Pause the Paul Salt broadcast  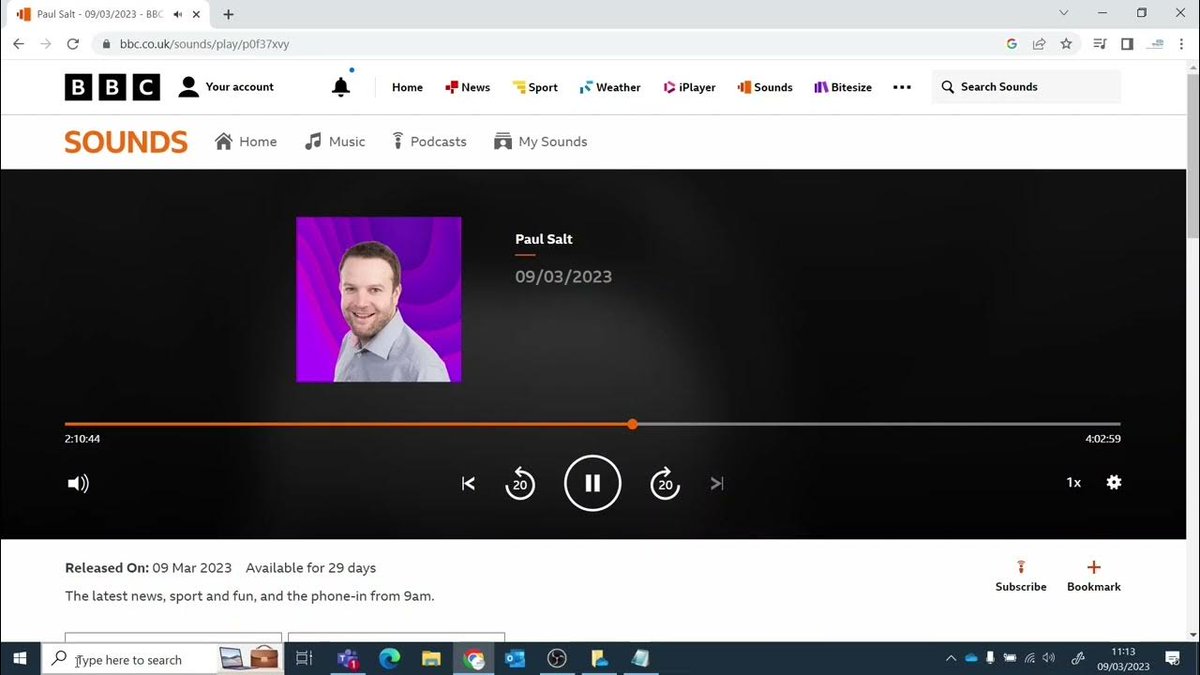(x=593, y=483)
